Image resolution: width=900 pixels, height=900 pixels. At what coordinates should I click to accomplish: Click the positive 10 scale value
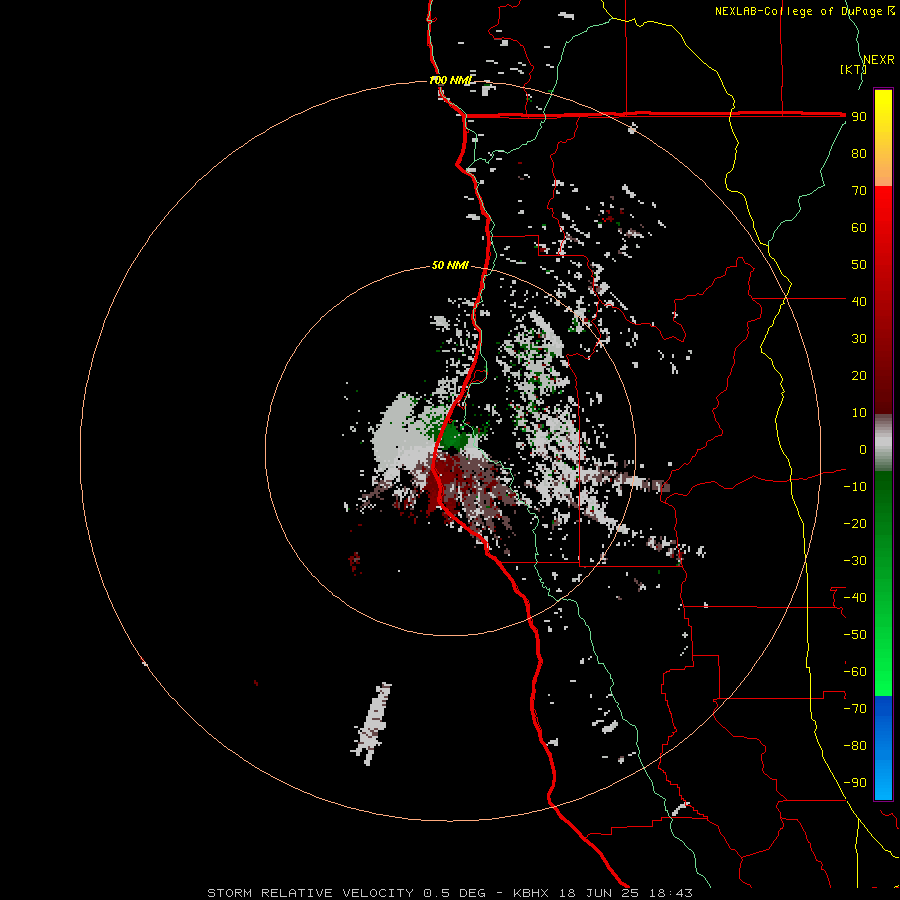point(859,413)
